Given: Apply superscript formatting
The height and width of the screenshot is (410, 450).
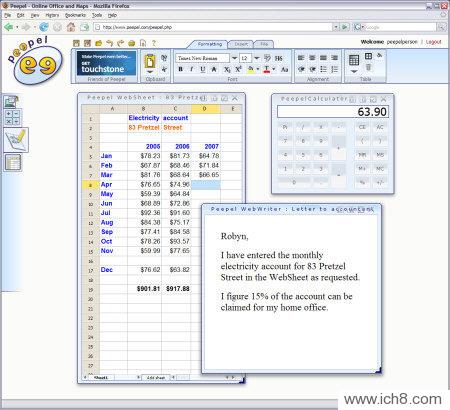Looking at the screenshot, I should (238, 69).
